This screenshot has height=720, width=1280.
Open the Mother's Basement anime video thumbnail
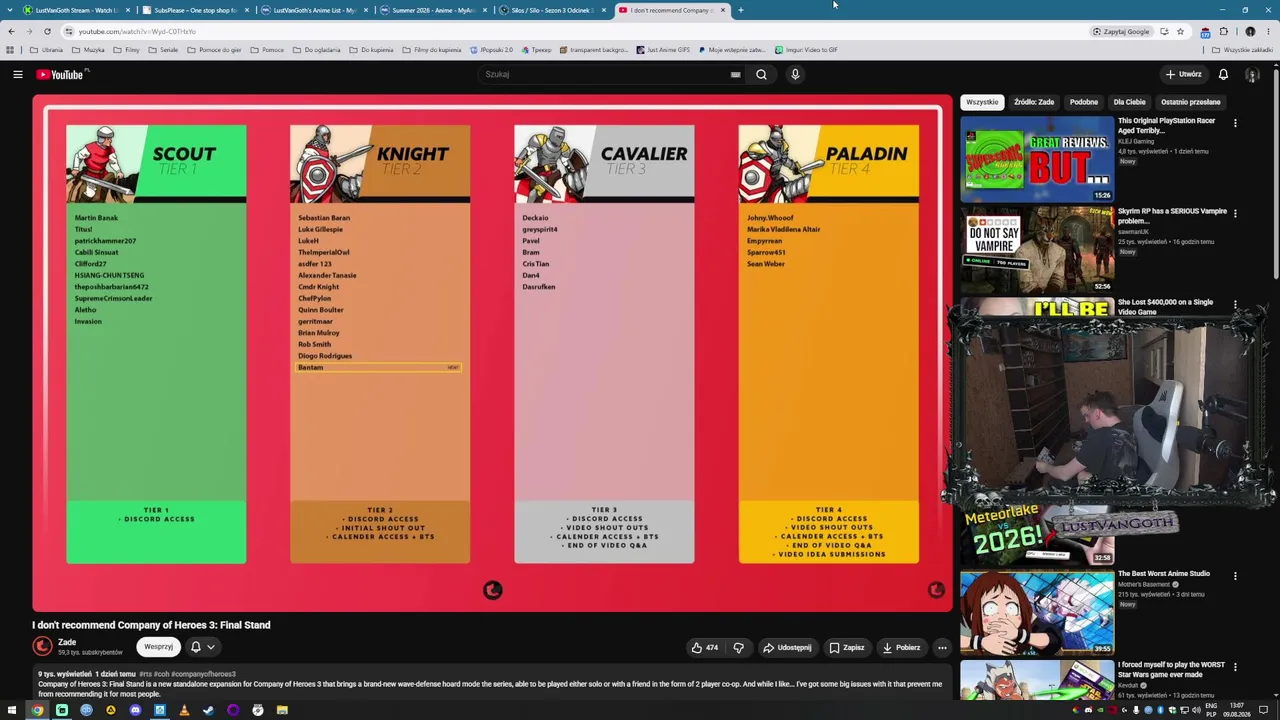point(1037,612)
